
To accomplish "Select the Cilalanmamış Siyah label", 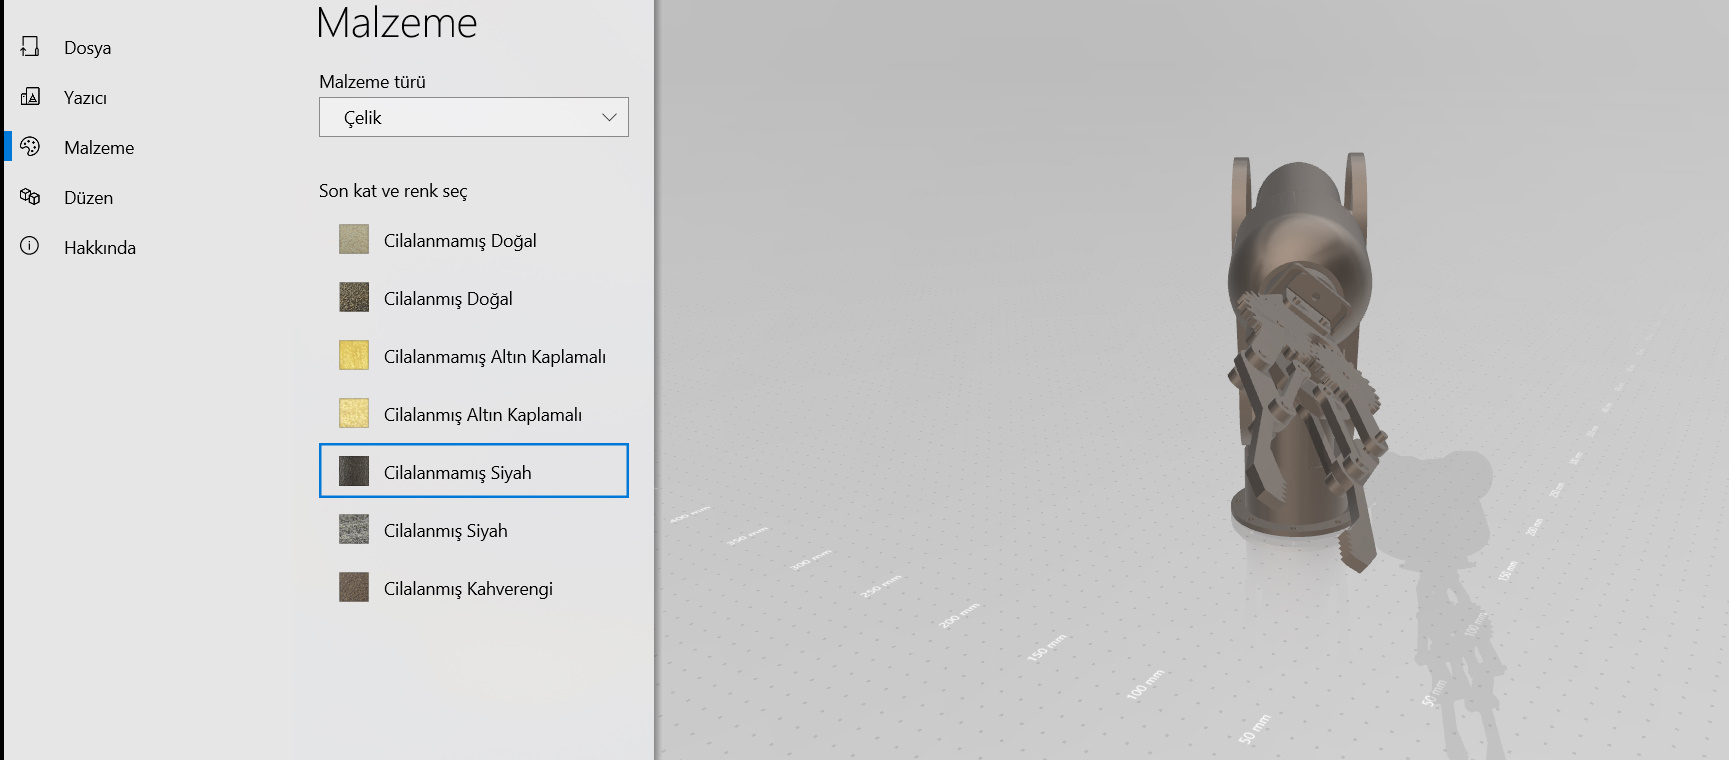I will 458,473.
